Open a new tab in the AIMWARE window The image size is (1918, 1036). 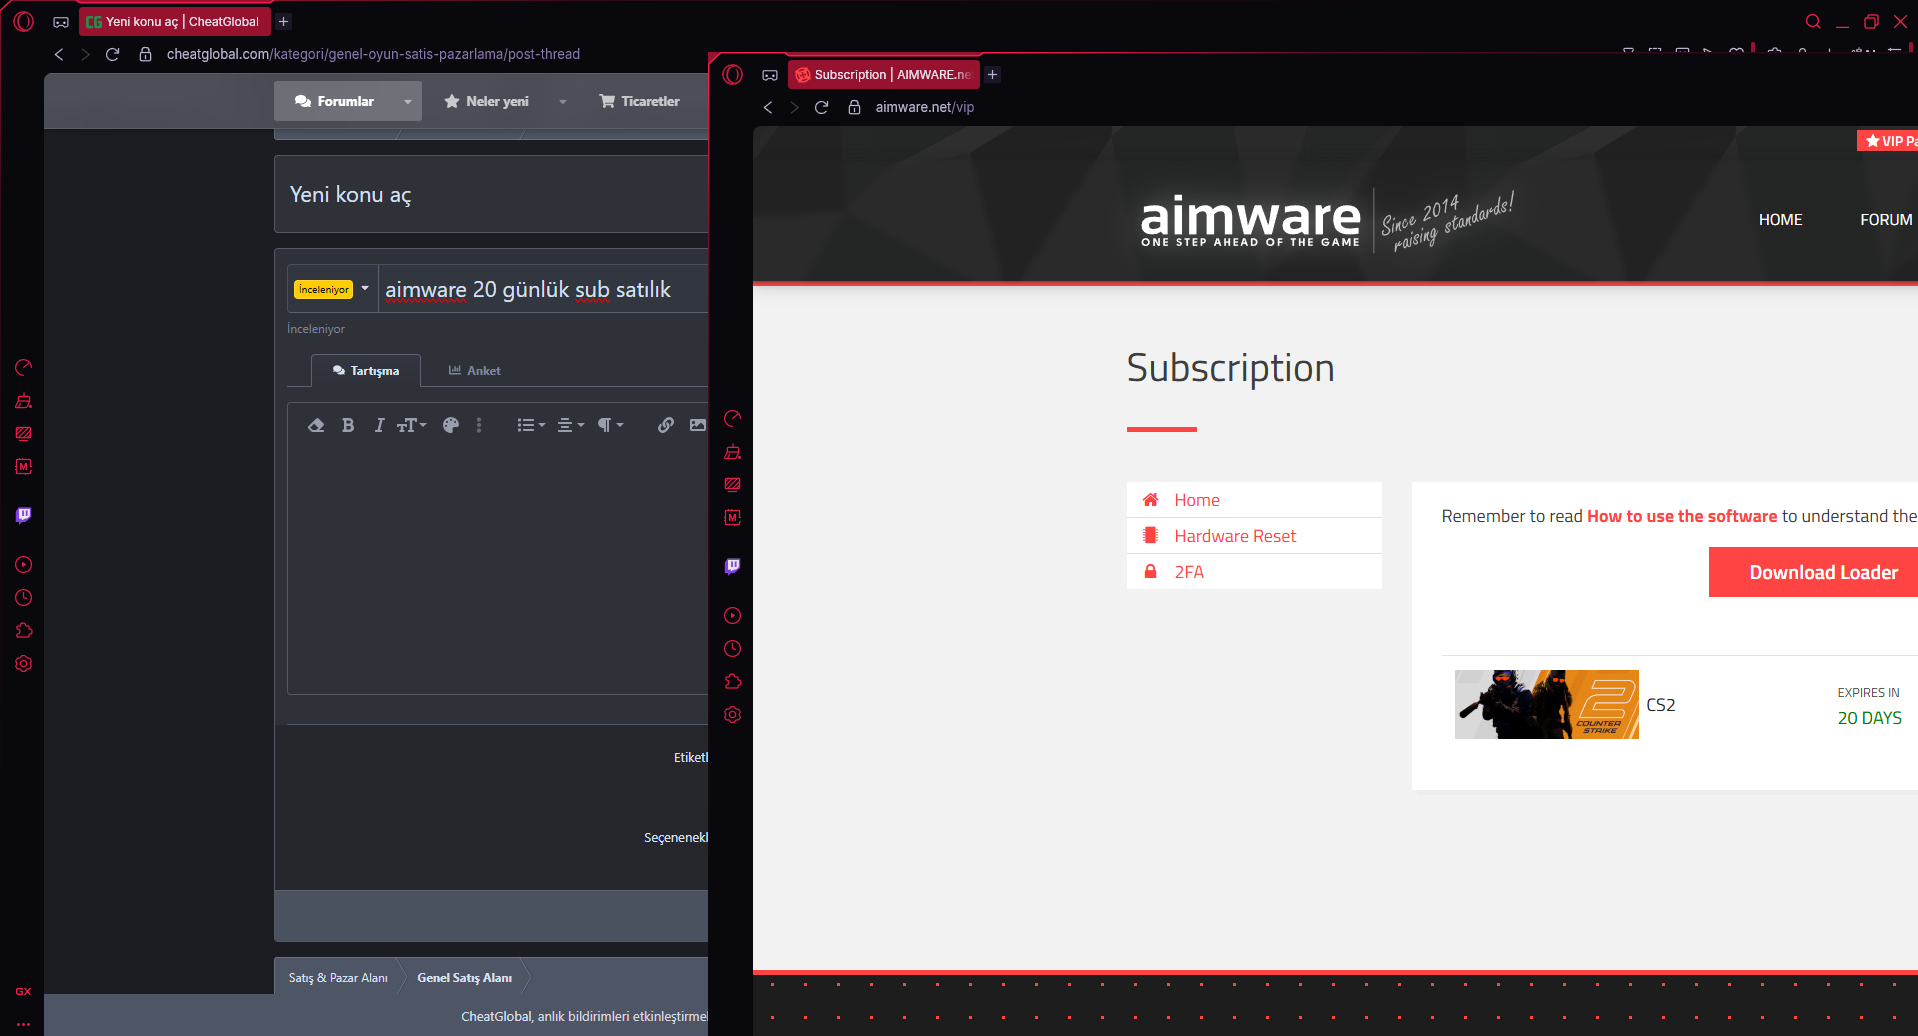pos(993,74)
